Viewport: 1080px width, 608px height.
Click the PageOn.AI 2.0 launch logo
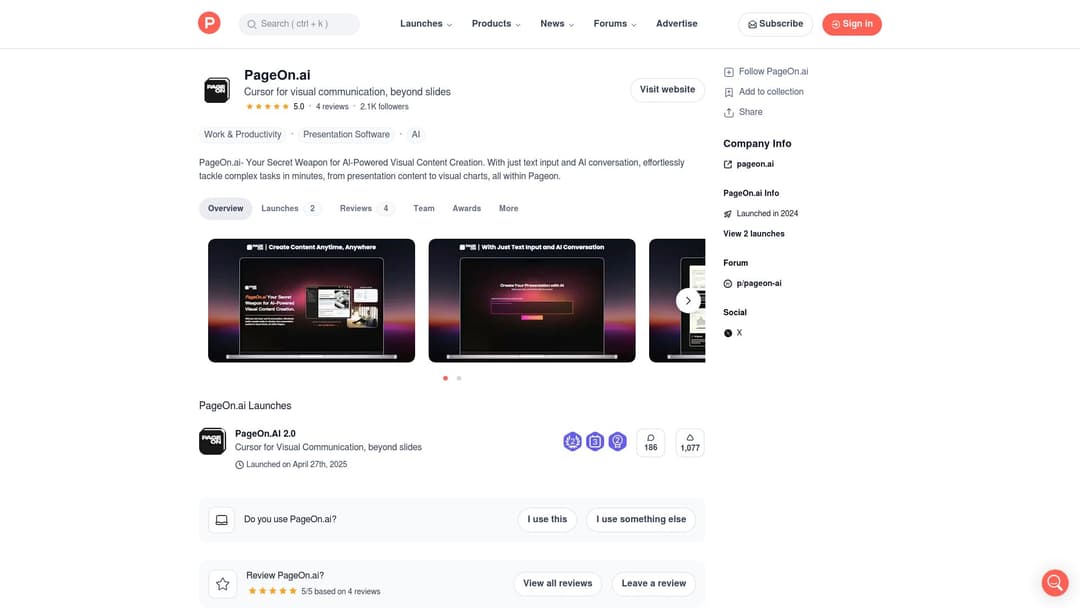tap(212, 441)
